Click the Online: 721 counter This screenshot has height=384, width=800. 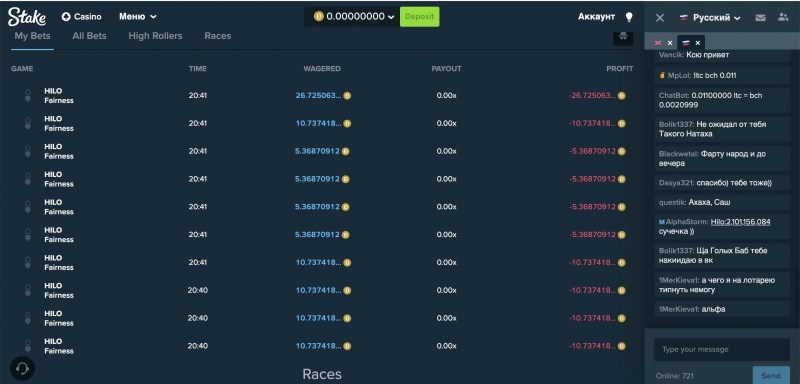coord(674,376)
